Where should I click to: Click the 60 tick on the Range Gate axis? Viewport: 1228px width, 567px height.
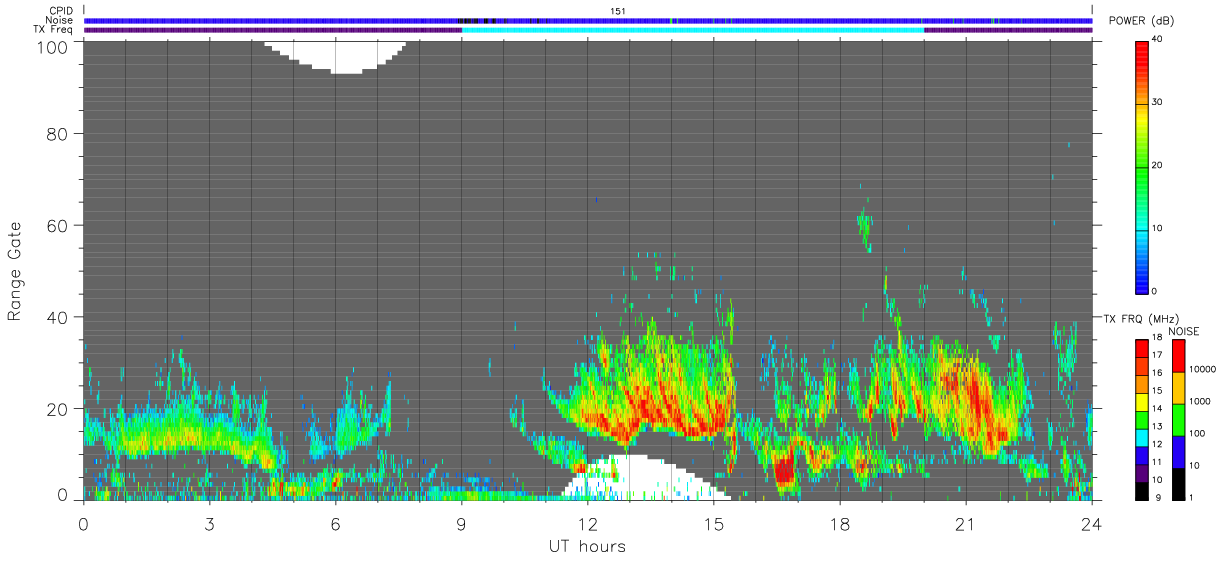click(x=57, y=225)
